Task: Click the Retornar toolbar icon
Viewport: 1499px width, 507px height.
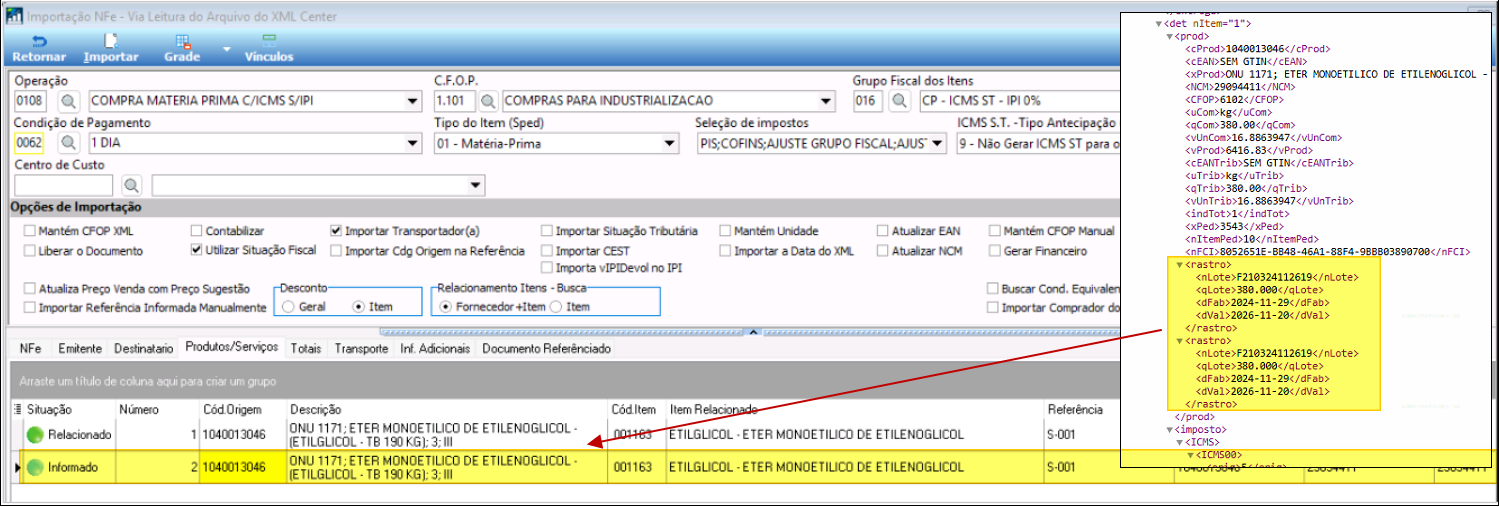Action: [40, 42]
